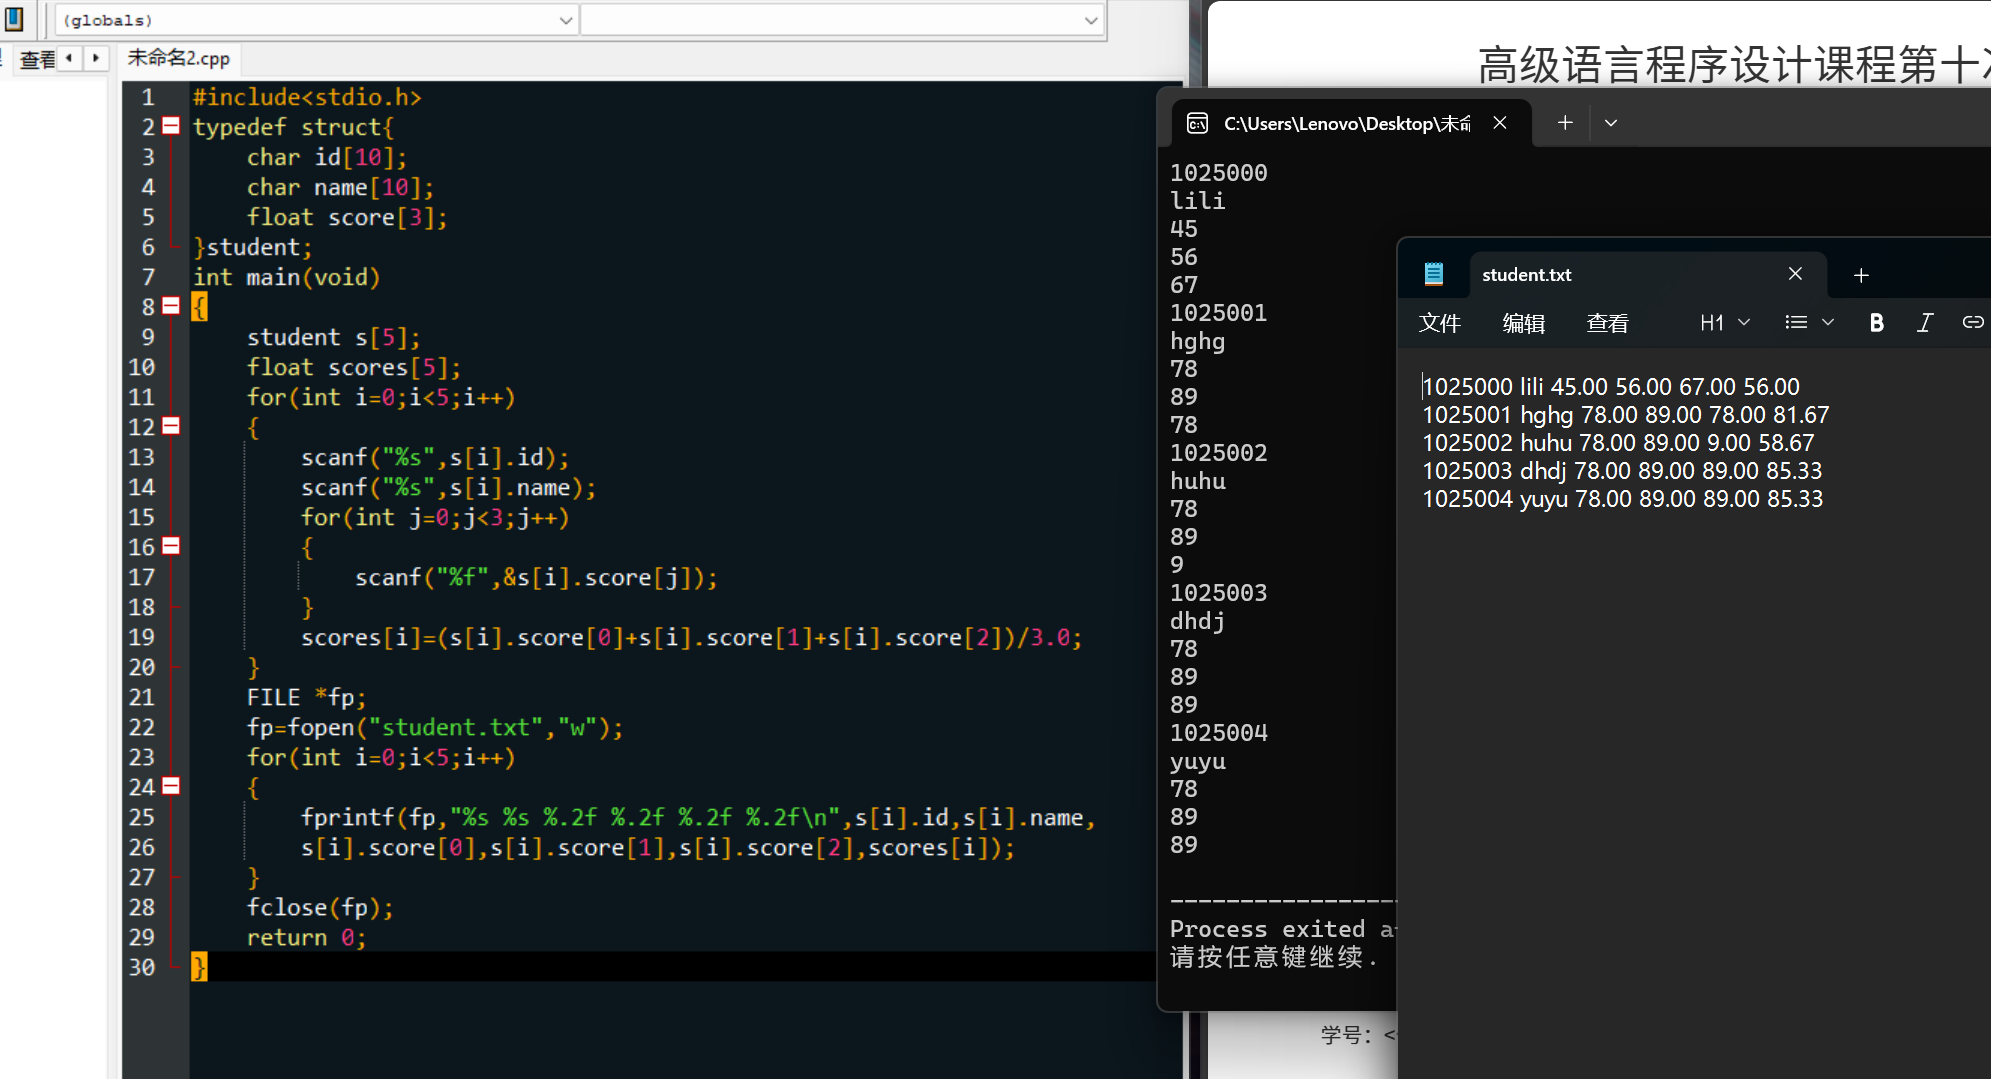The image size is (1991, 1079).
Task: Open the (globals) scope dropdown
Action: (x=316, y=20)
